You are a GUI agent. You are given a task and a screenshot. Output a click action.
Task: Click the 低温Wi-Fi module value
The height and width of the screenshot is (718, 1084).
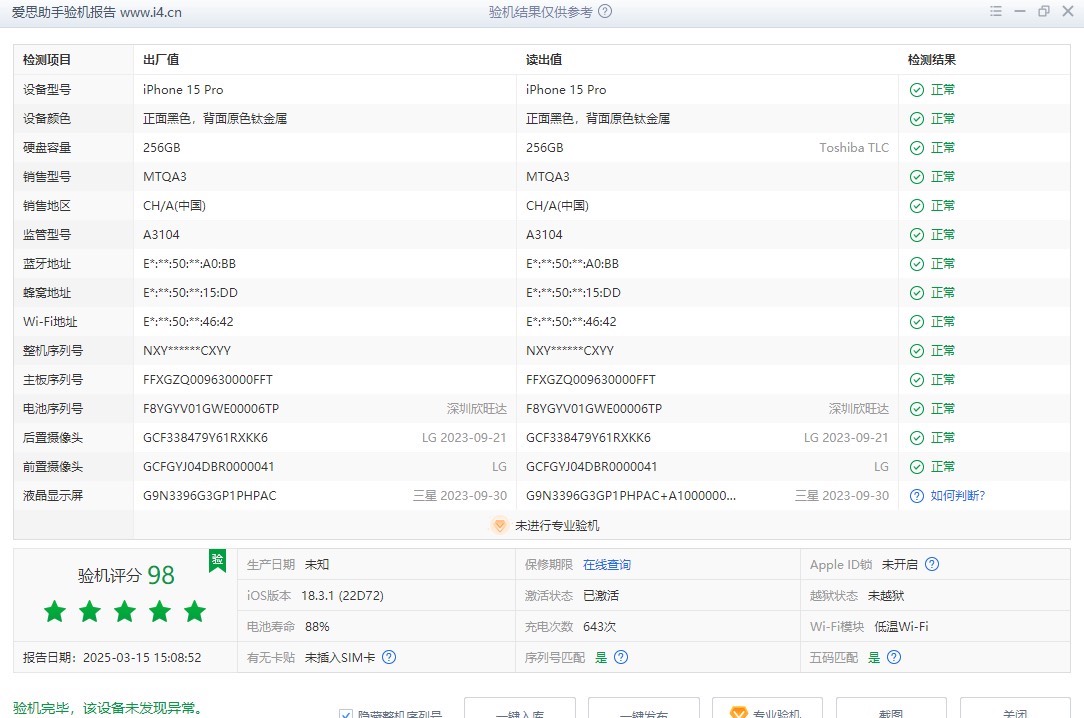(901, 627)
